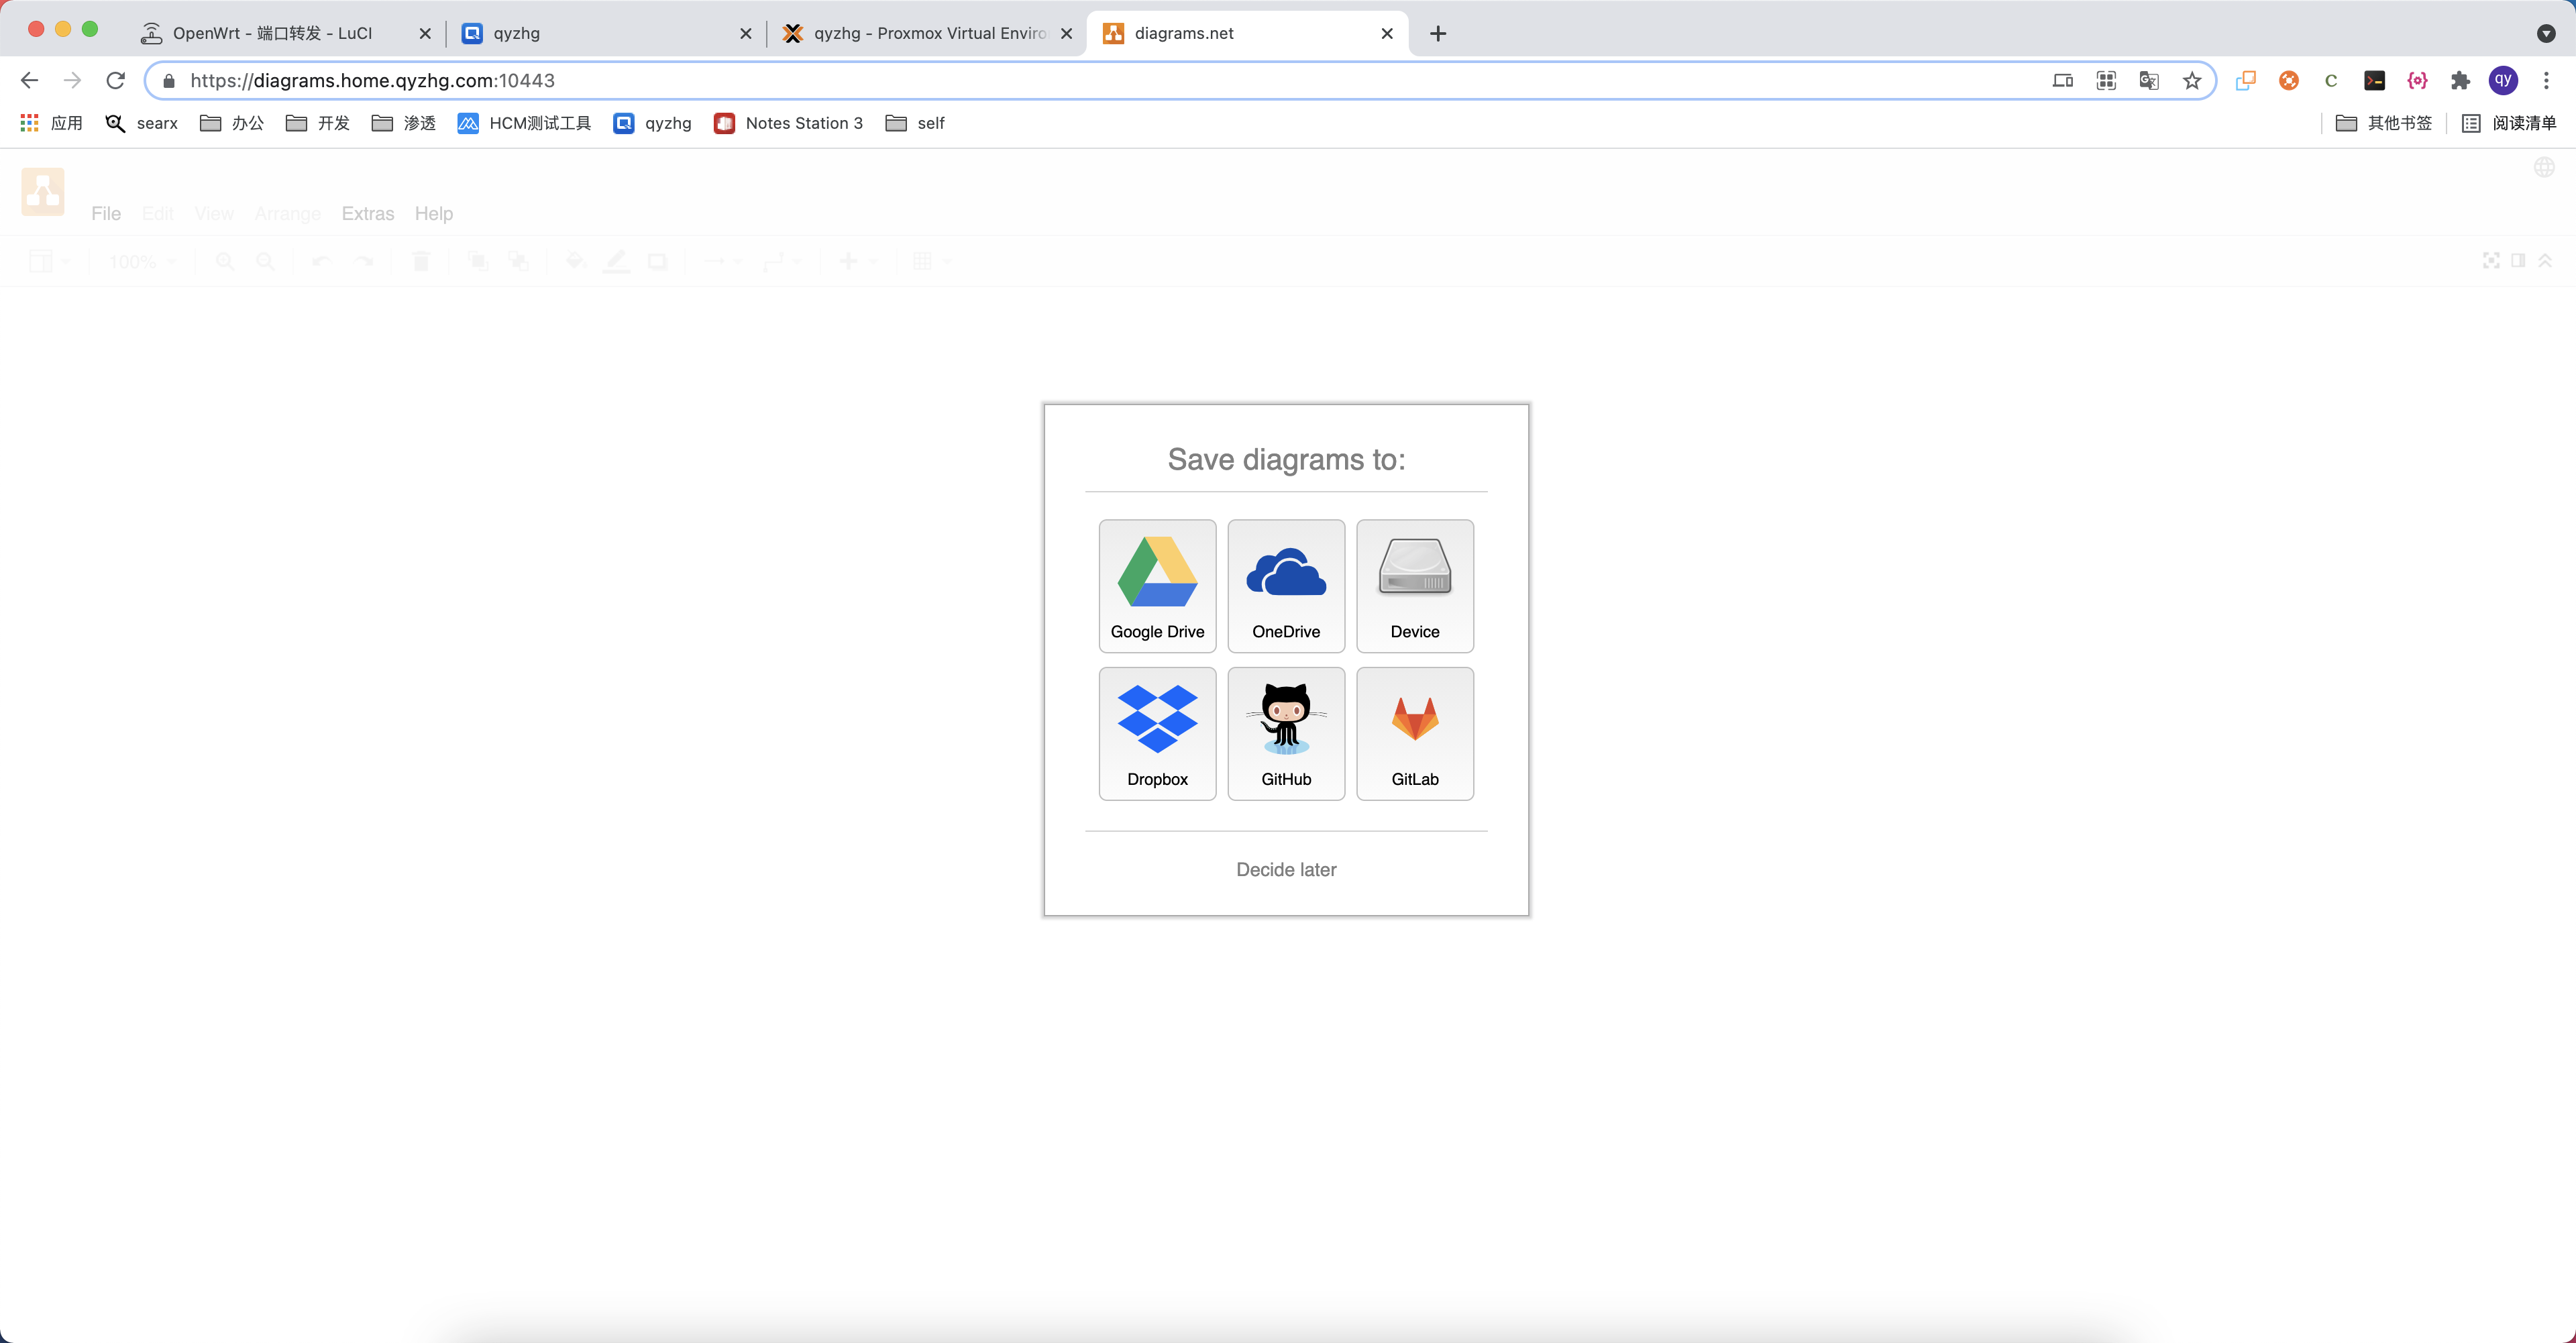The image size is (2576, 1343).
Task: Open the File menu
Action: (x=105, y=213)
